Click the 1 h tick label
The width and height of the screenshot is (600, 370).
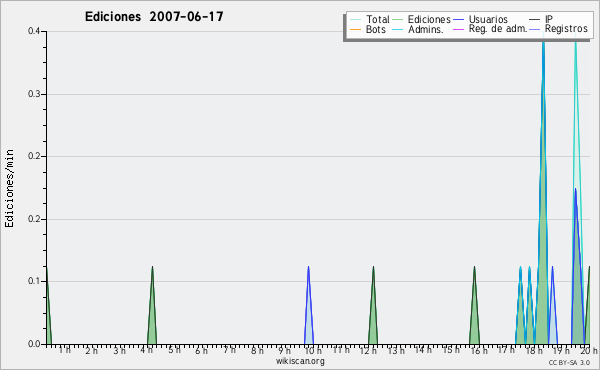tap(64, 350)
